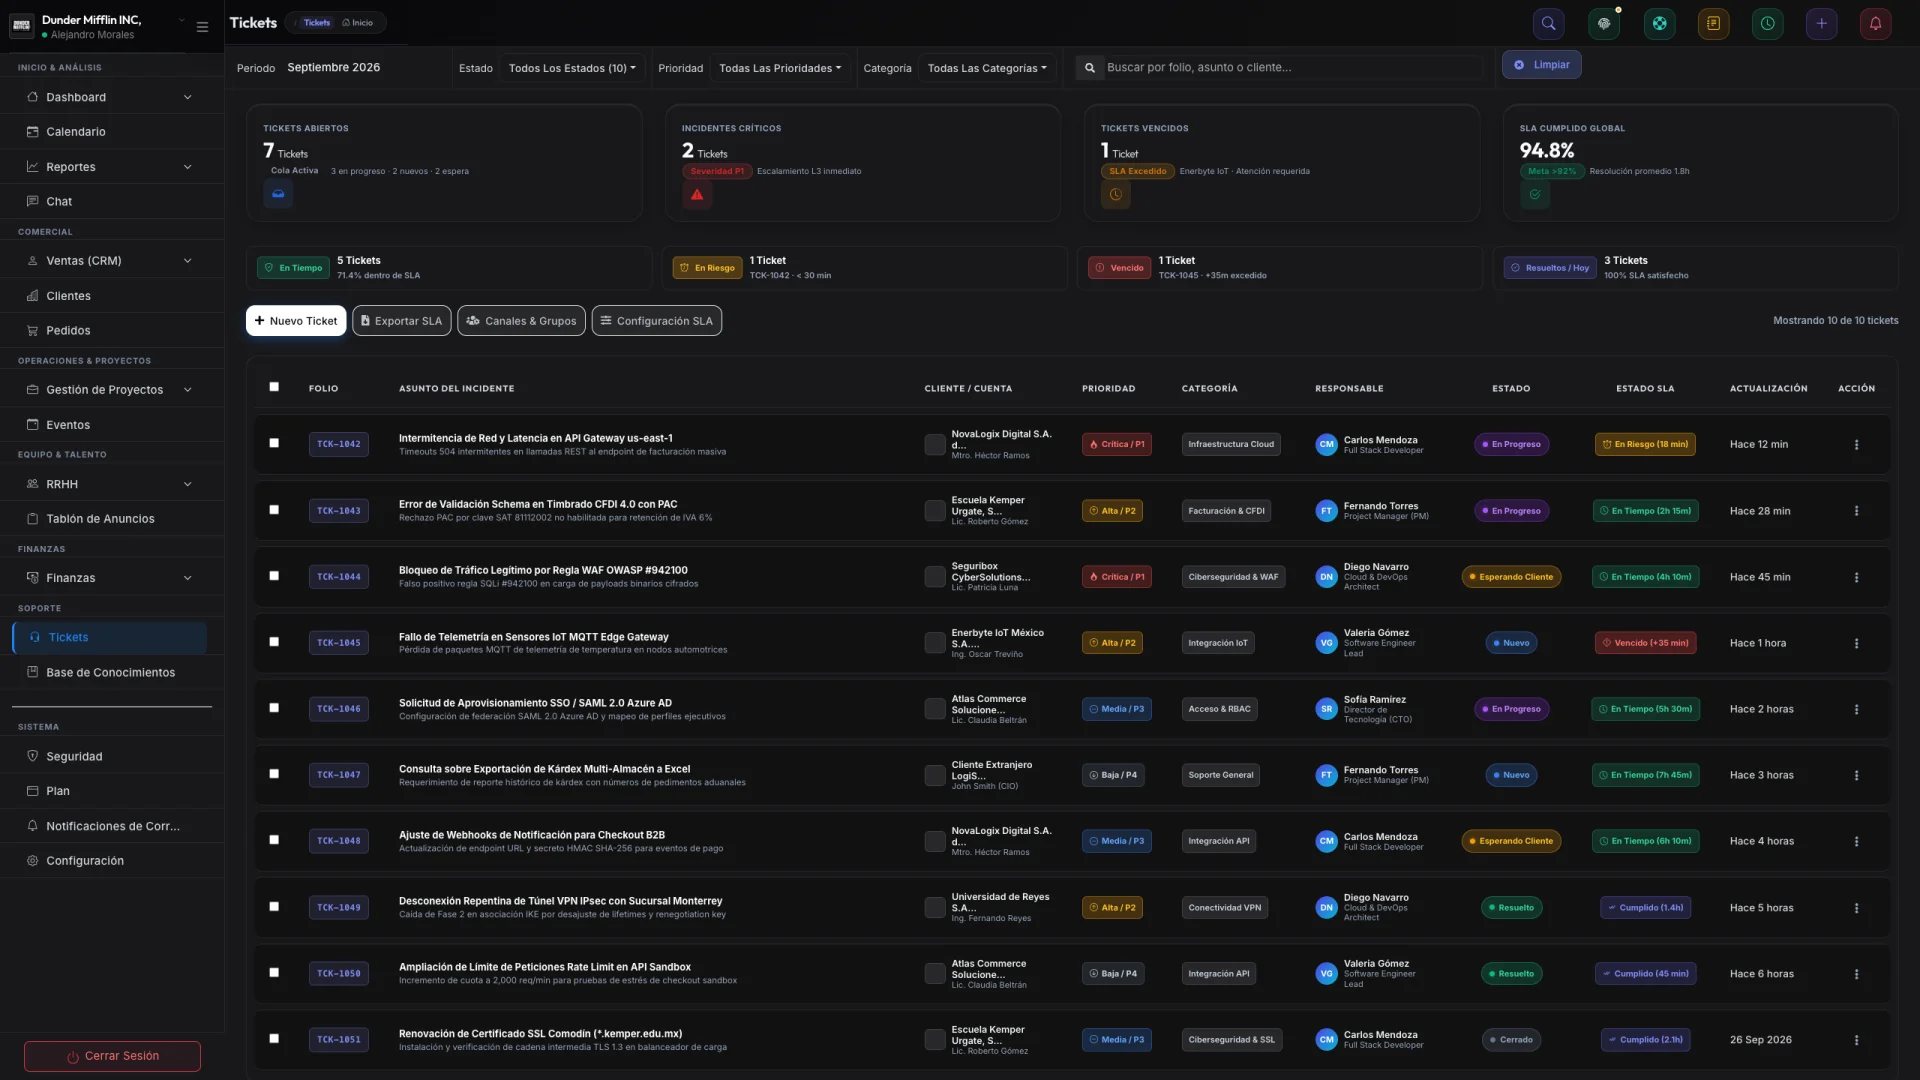Open the lifebuoy support icon
Viewport: 1920px width, 1080px height.
(x=1659, y=24)
